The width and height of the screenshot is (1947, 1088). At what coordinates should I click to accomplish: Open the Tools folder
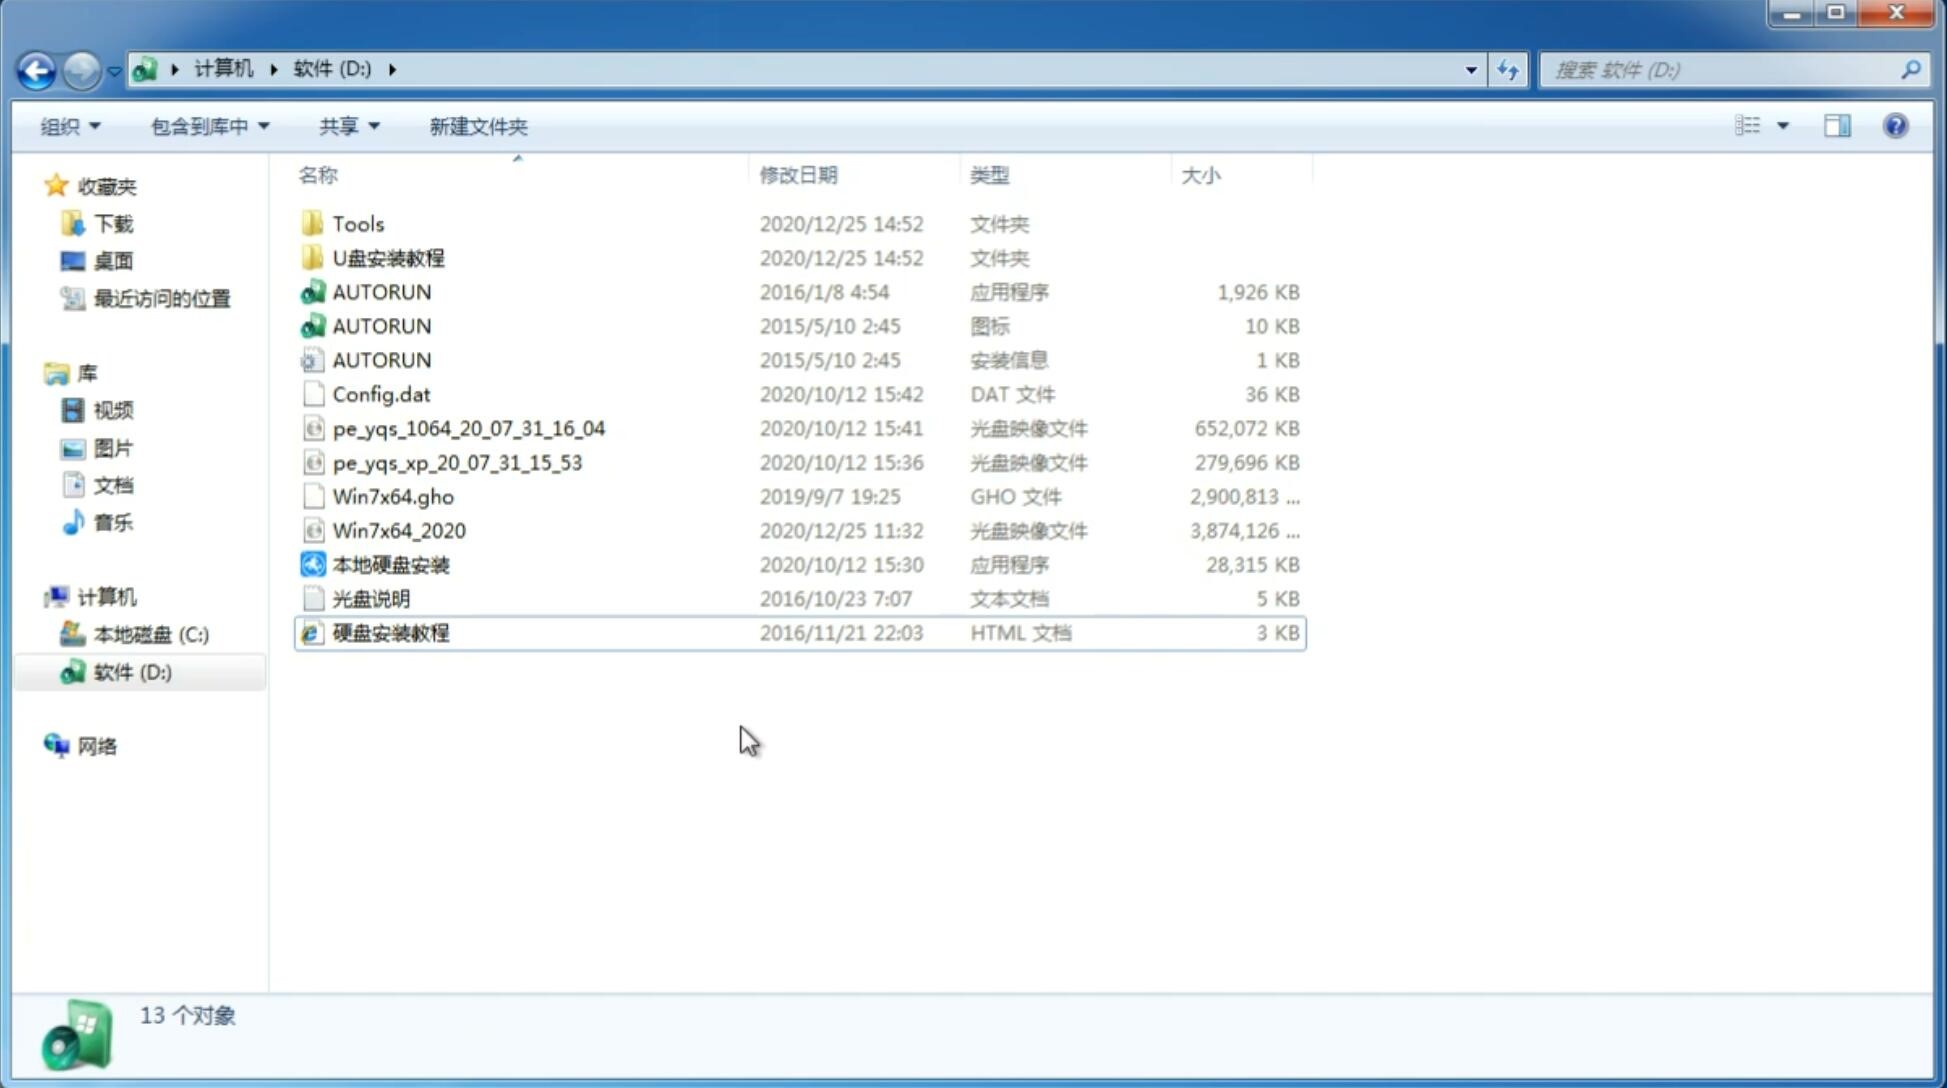tap(358, 223)
